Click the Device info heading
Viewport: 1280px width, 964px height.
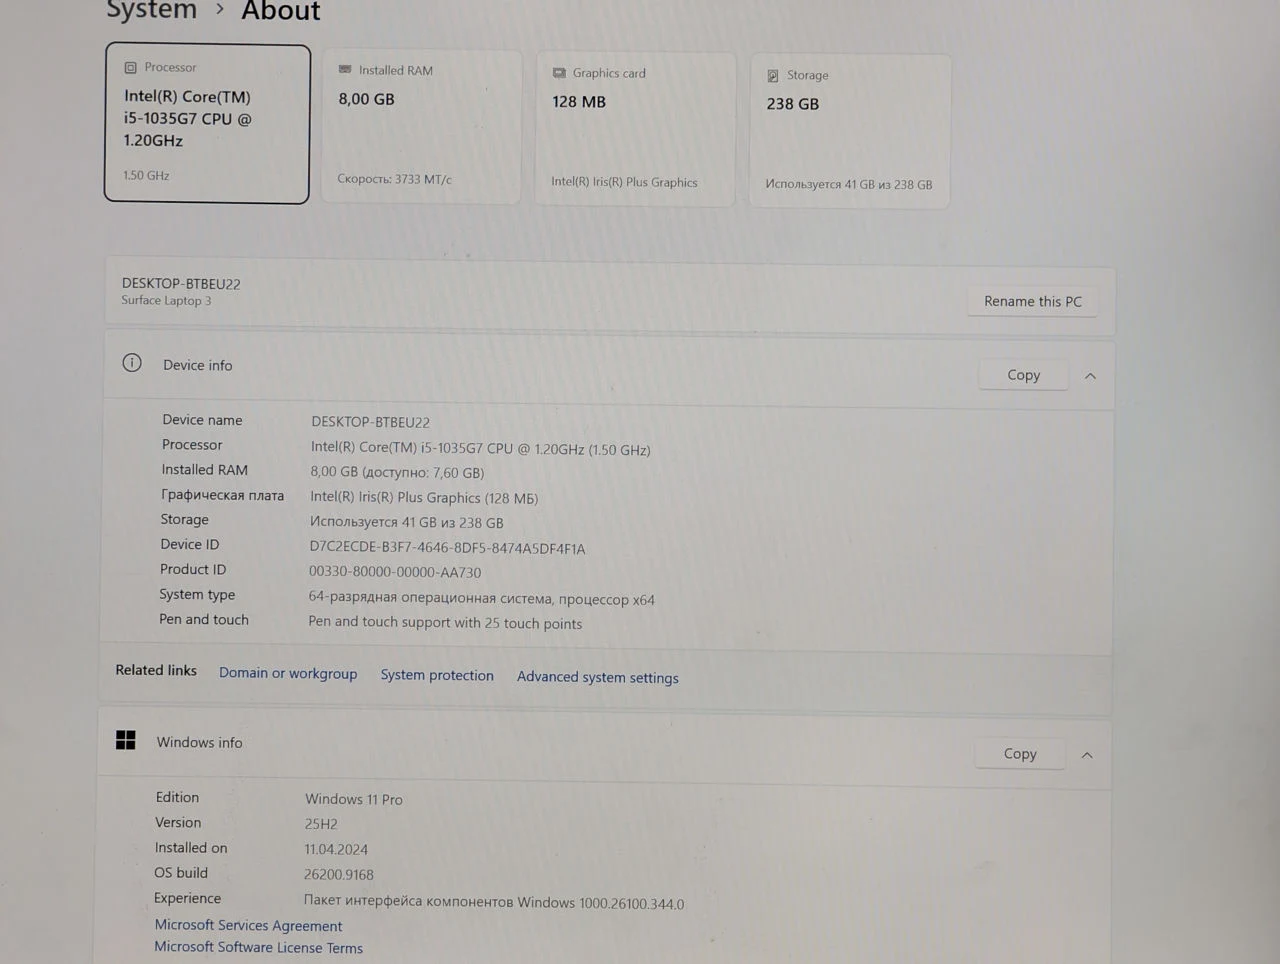[x=198, y=365]
